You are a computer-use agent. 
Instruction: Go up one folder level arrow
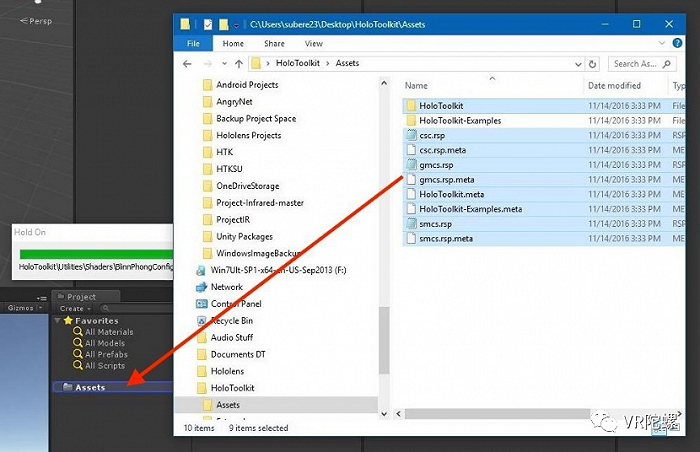(239, 64)
